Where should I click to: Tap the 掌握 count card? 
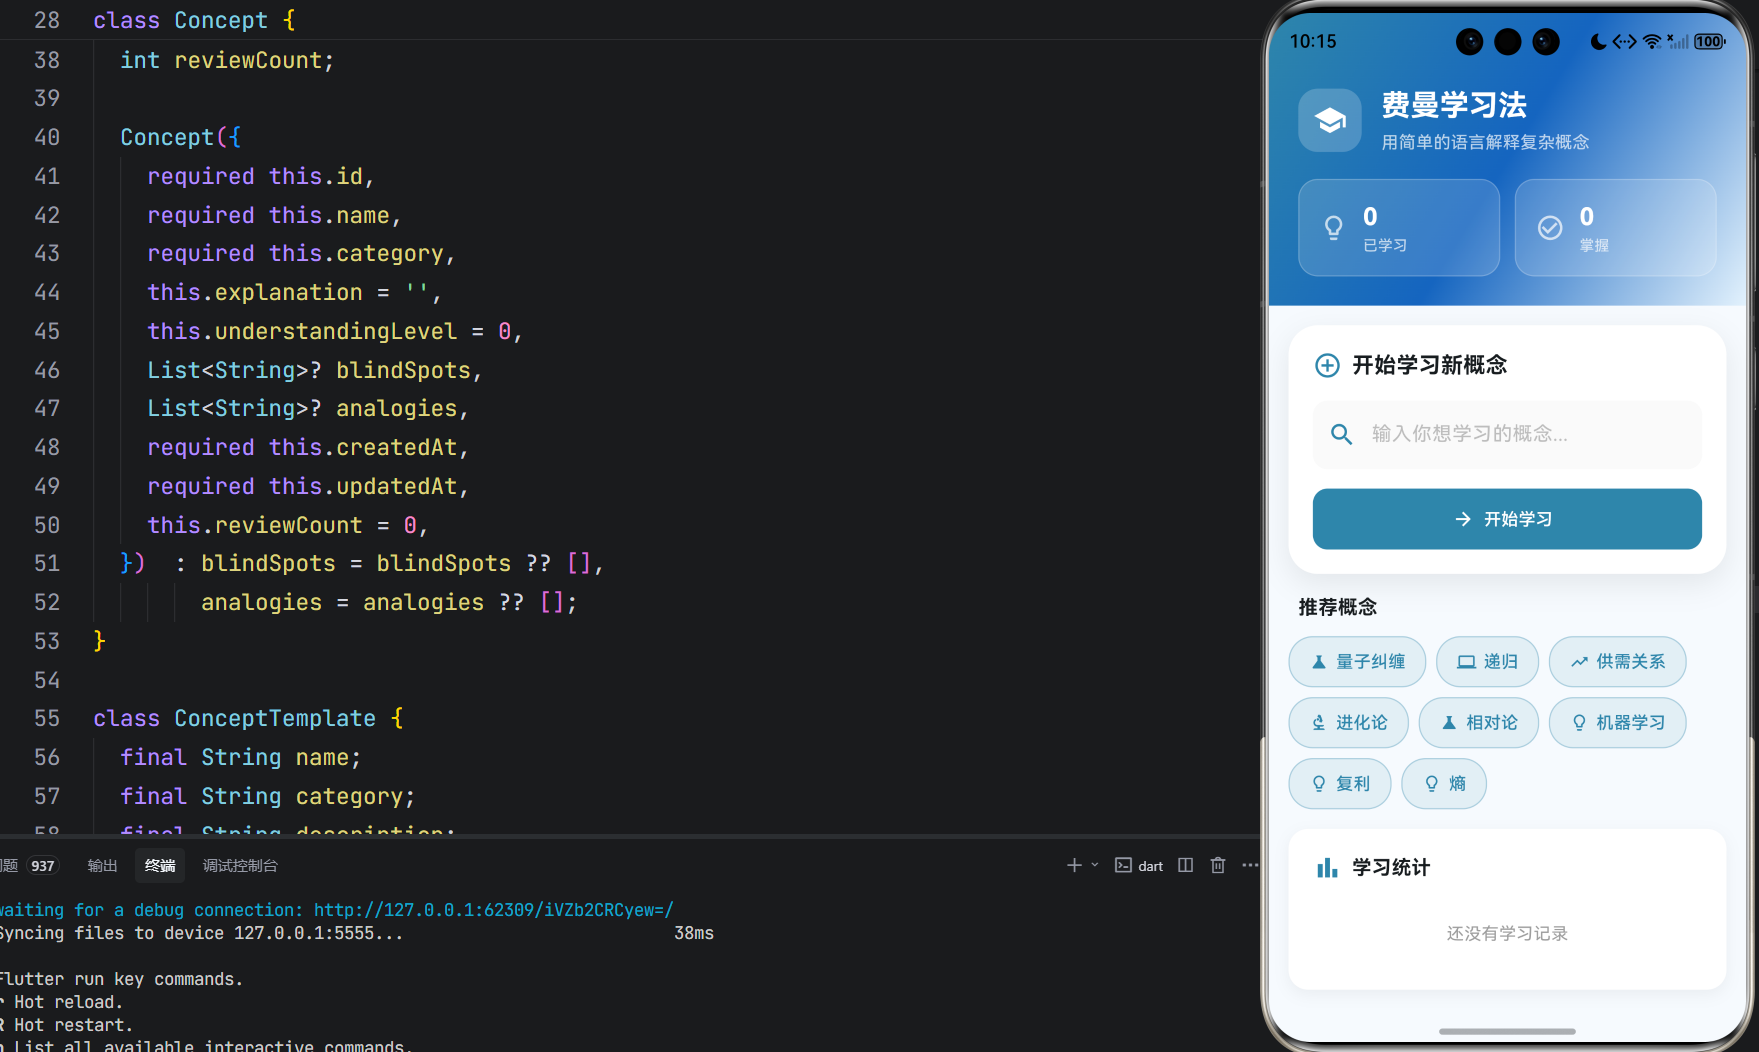pos(1615,228)
